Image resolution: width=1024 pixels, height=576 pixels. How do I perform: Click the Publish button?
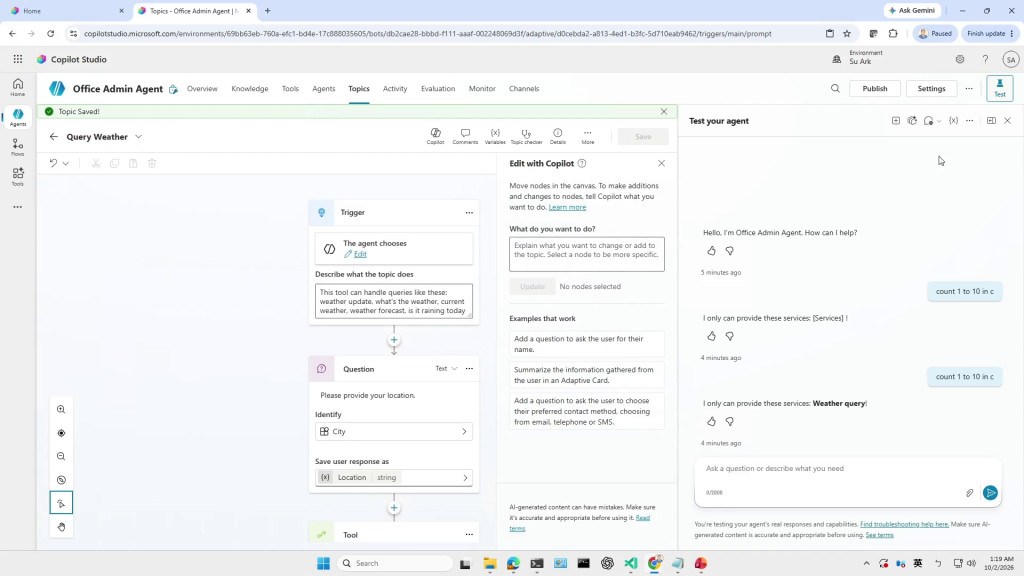(x=874, y=89)
